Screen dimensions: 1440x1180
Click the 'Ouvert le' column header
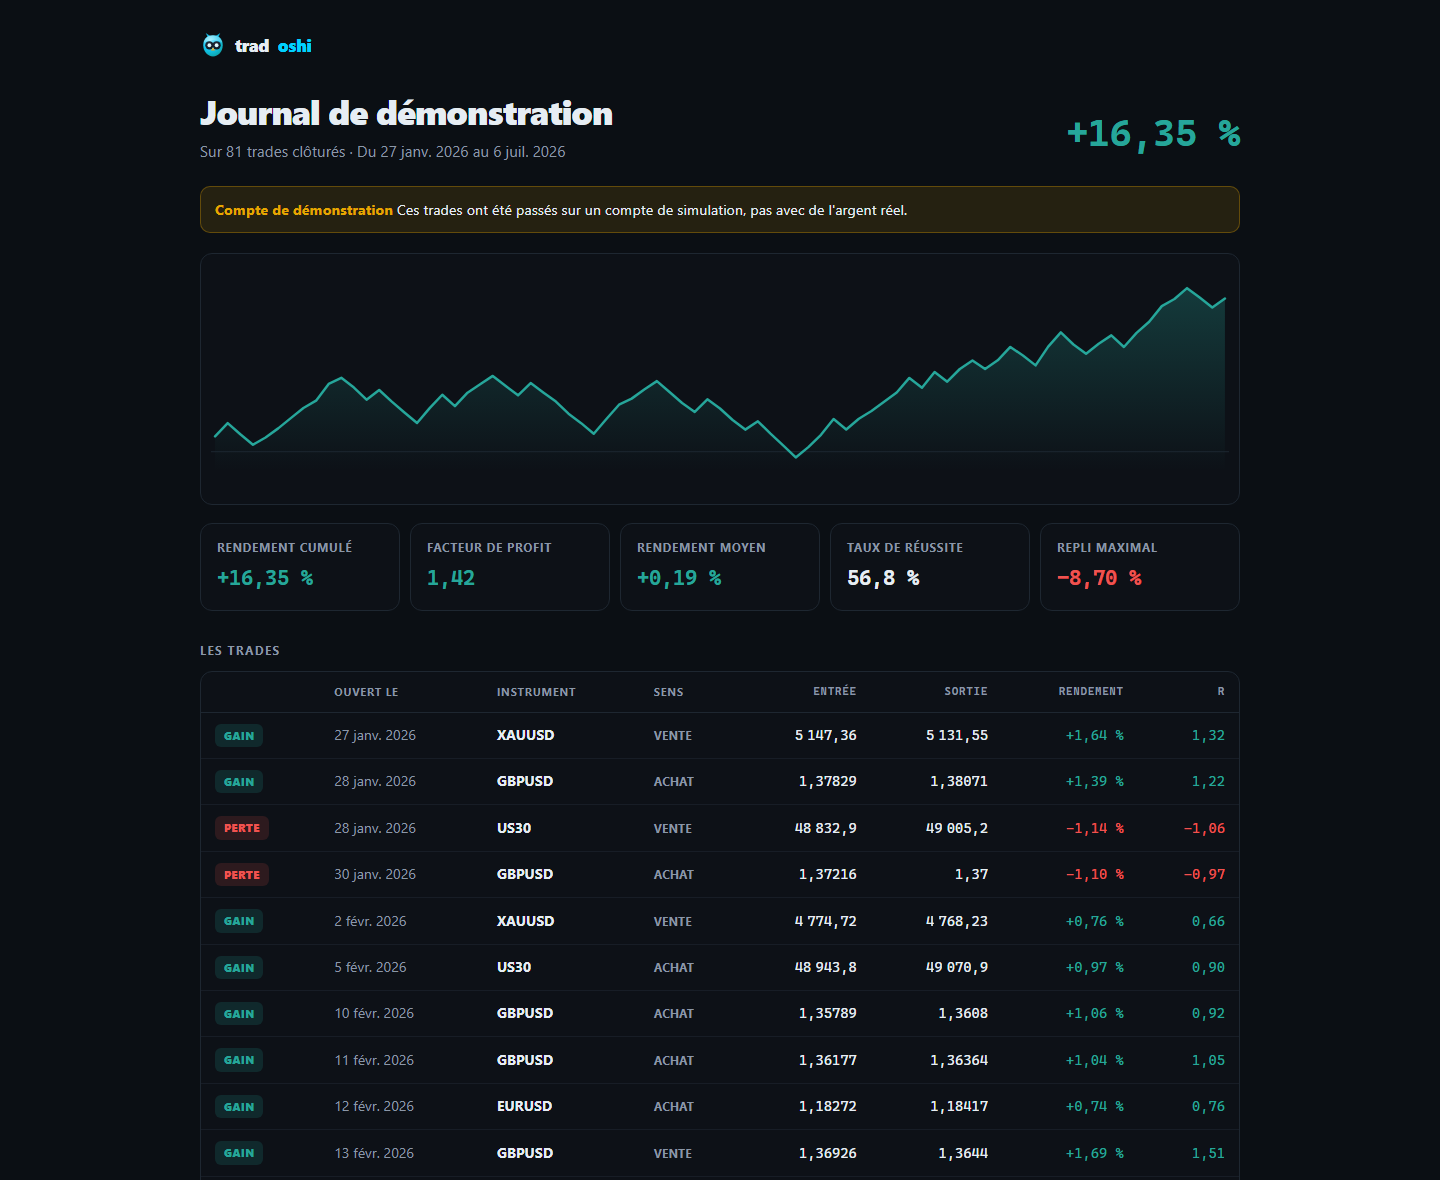(x=366, y=692)
